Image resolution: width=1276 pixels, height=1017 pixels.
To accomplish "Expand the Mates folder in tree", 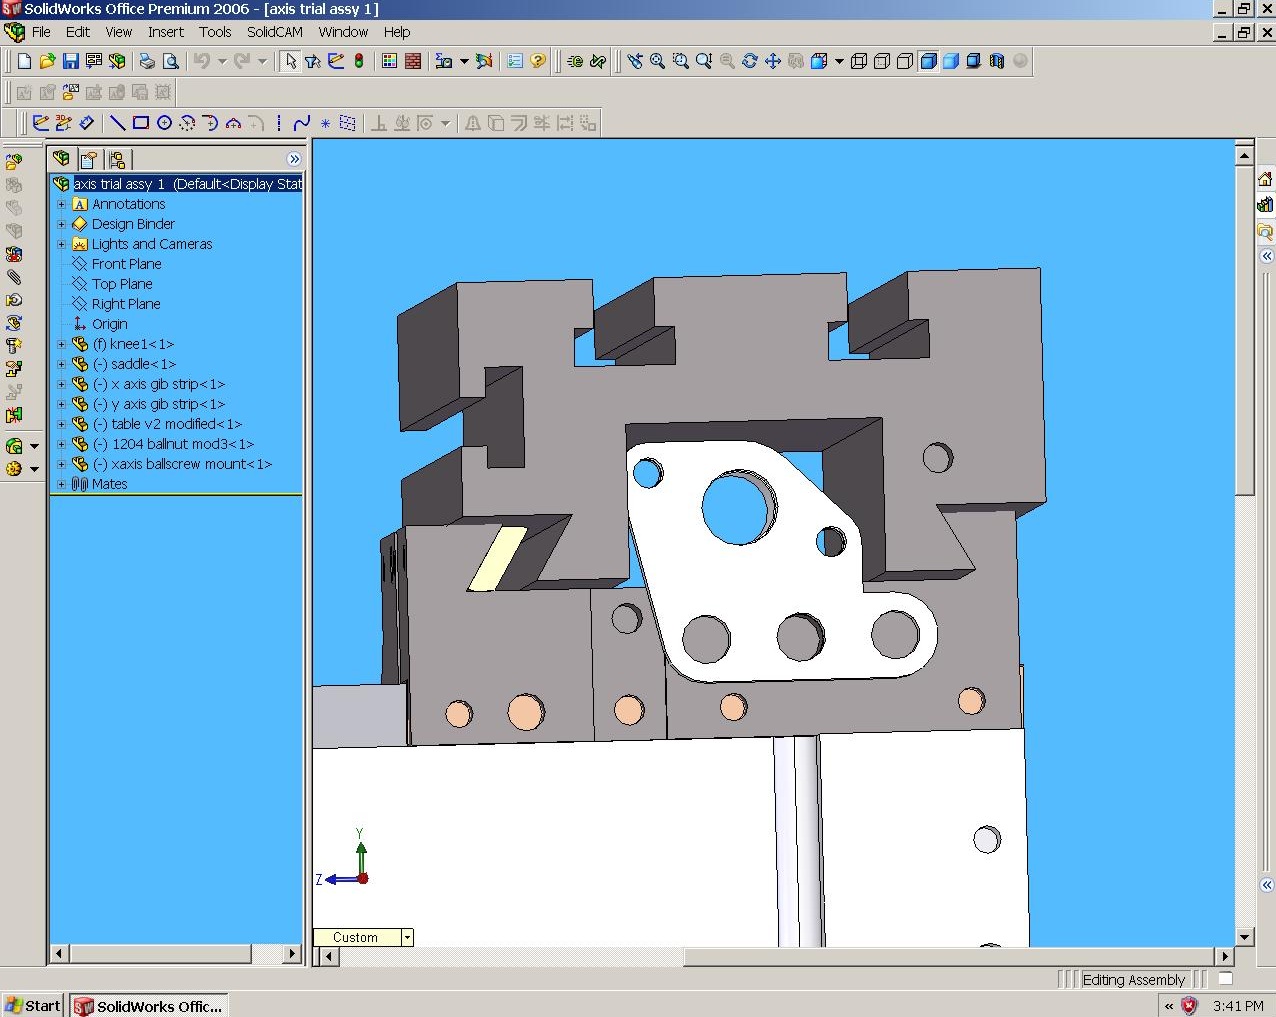I will [x=61, y=484].
